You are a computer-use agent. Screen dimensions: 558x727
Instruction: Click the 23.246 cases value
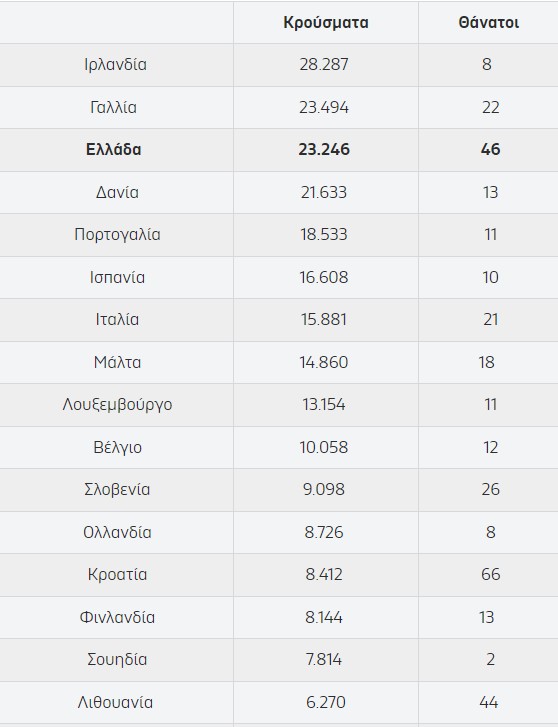coord(324,150)
